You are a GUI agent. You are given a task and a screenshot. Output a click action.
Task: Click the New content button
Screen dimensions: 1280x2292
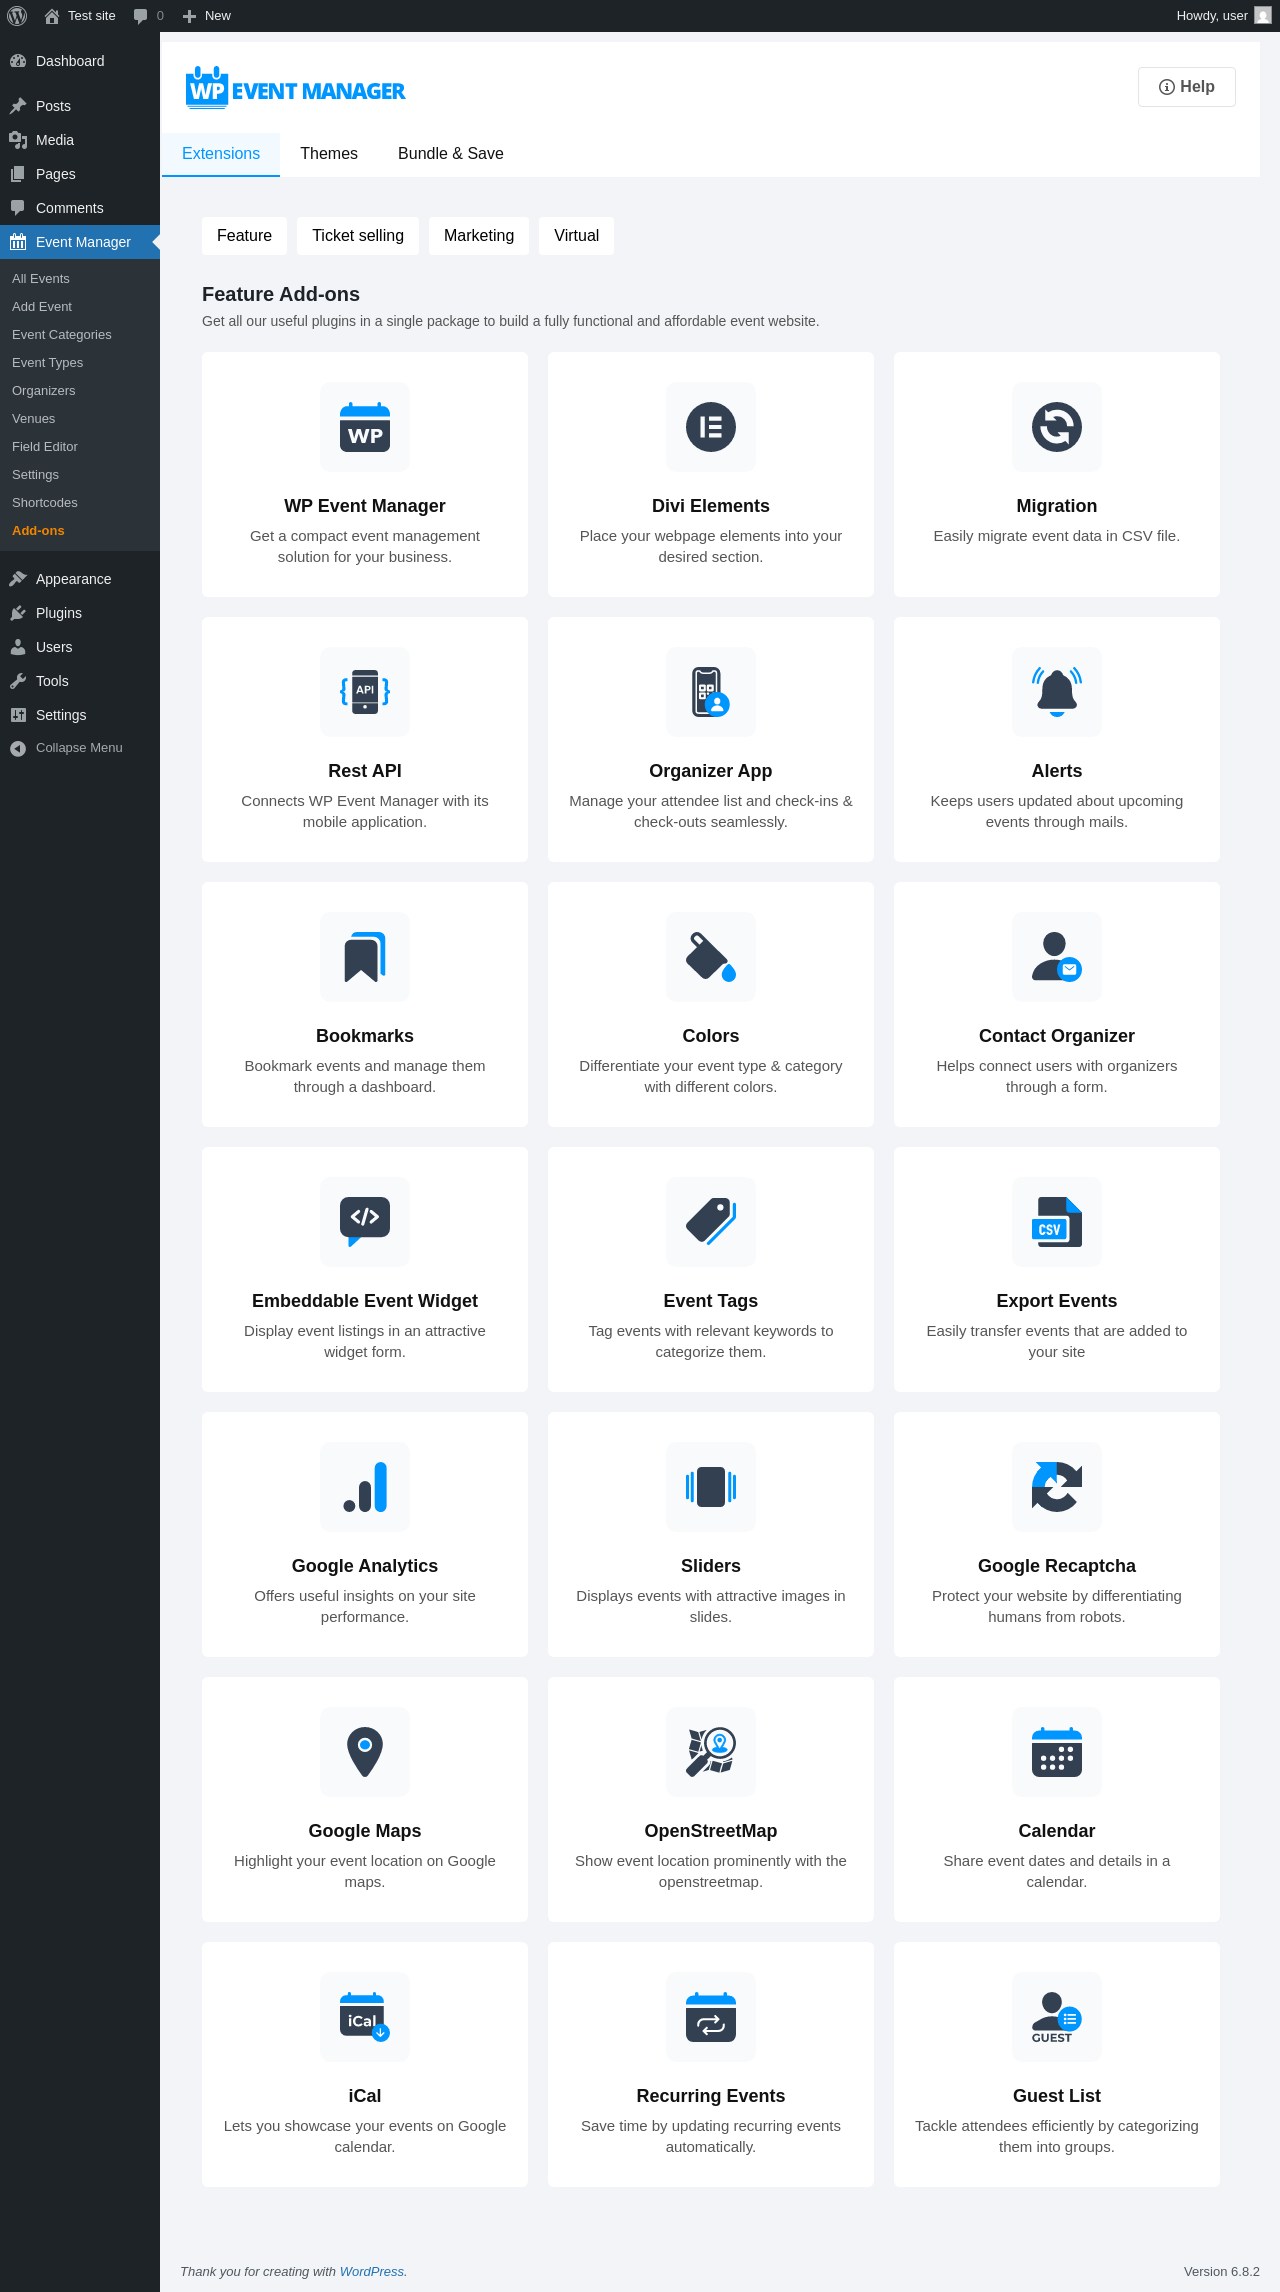coord(207,16)
